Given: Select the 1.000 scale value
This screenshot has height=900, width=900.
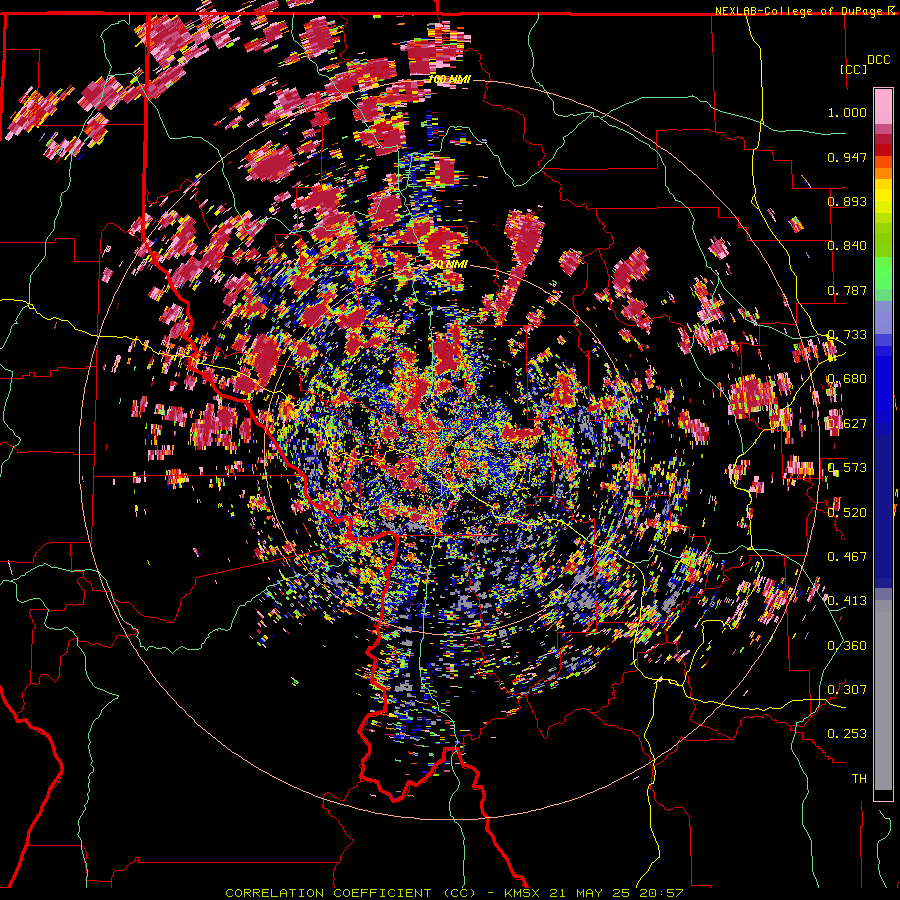Looking at the screenshot, I should [x=847, y=112].
